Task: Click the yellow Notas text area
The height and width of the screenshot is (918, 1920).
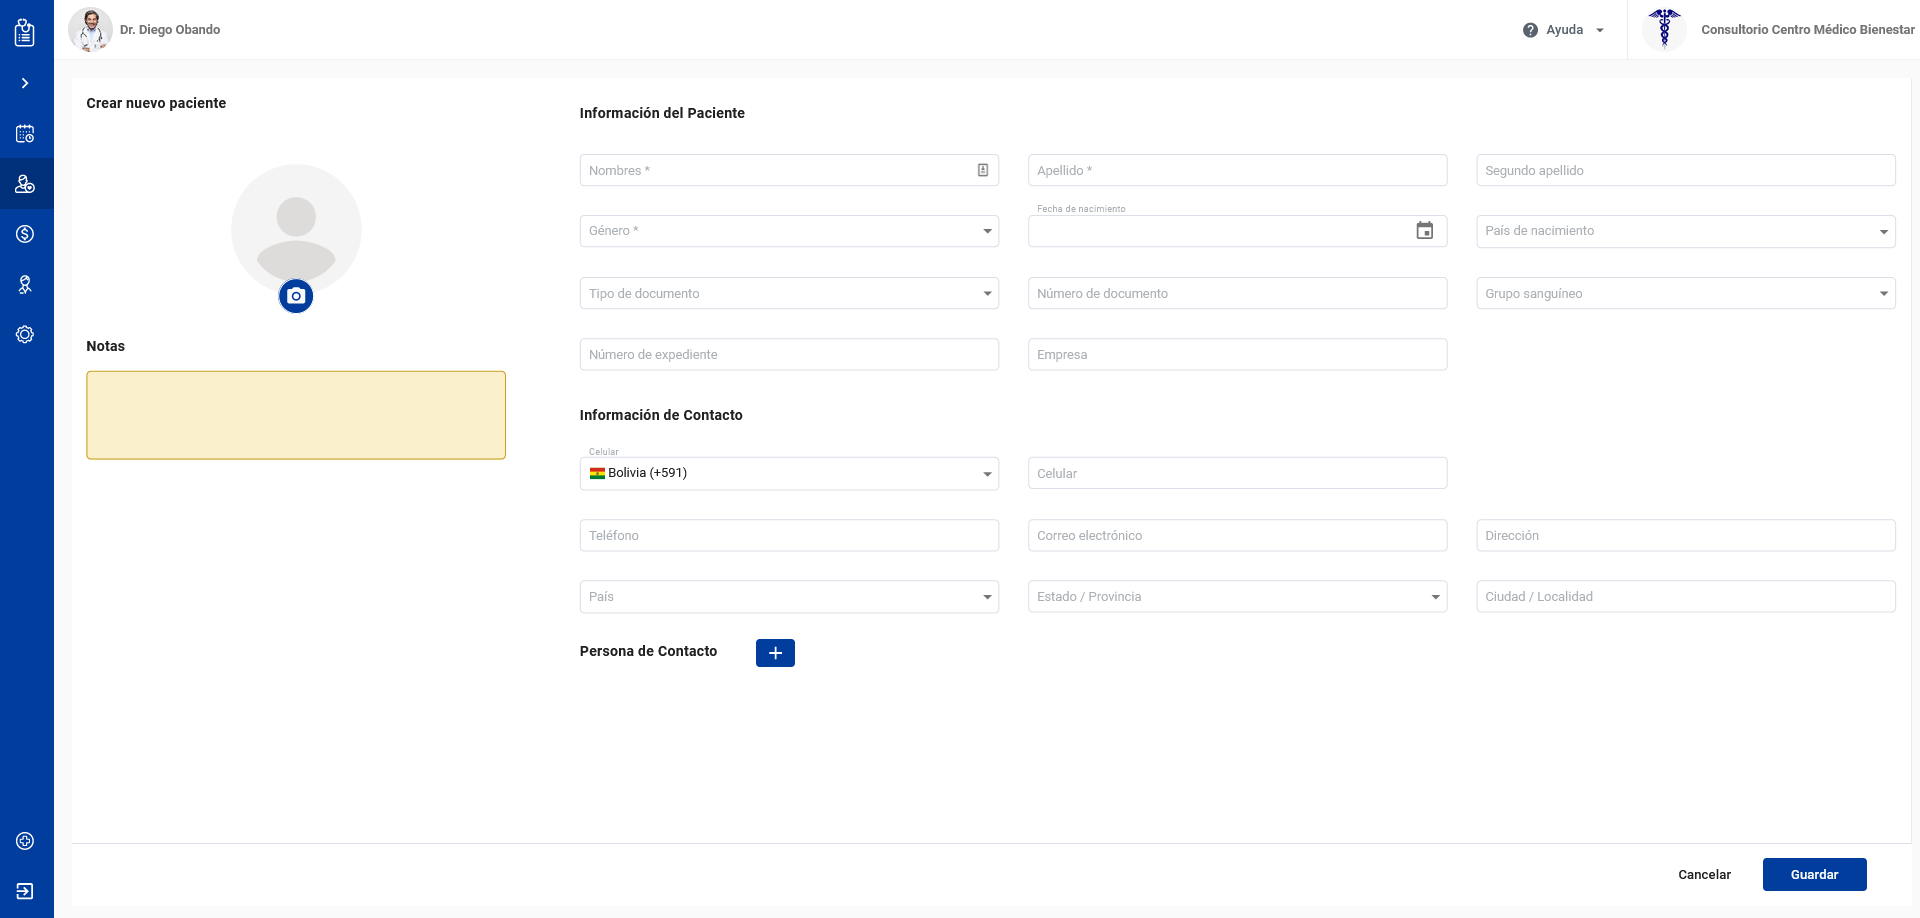Action: pyautogui.click(x=296, y=415)
